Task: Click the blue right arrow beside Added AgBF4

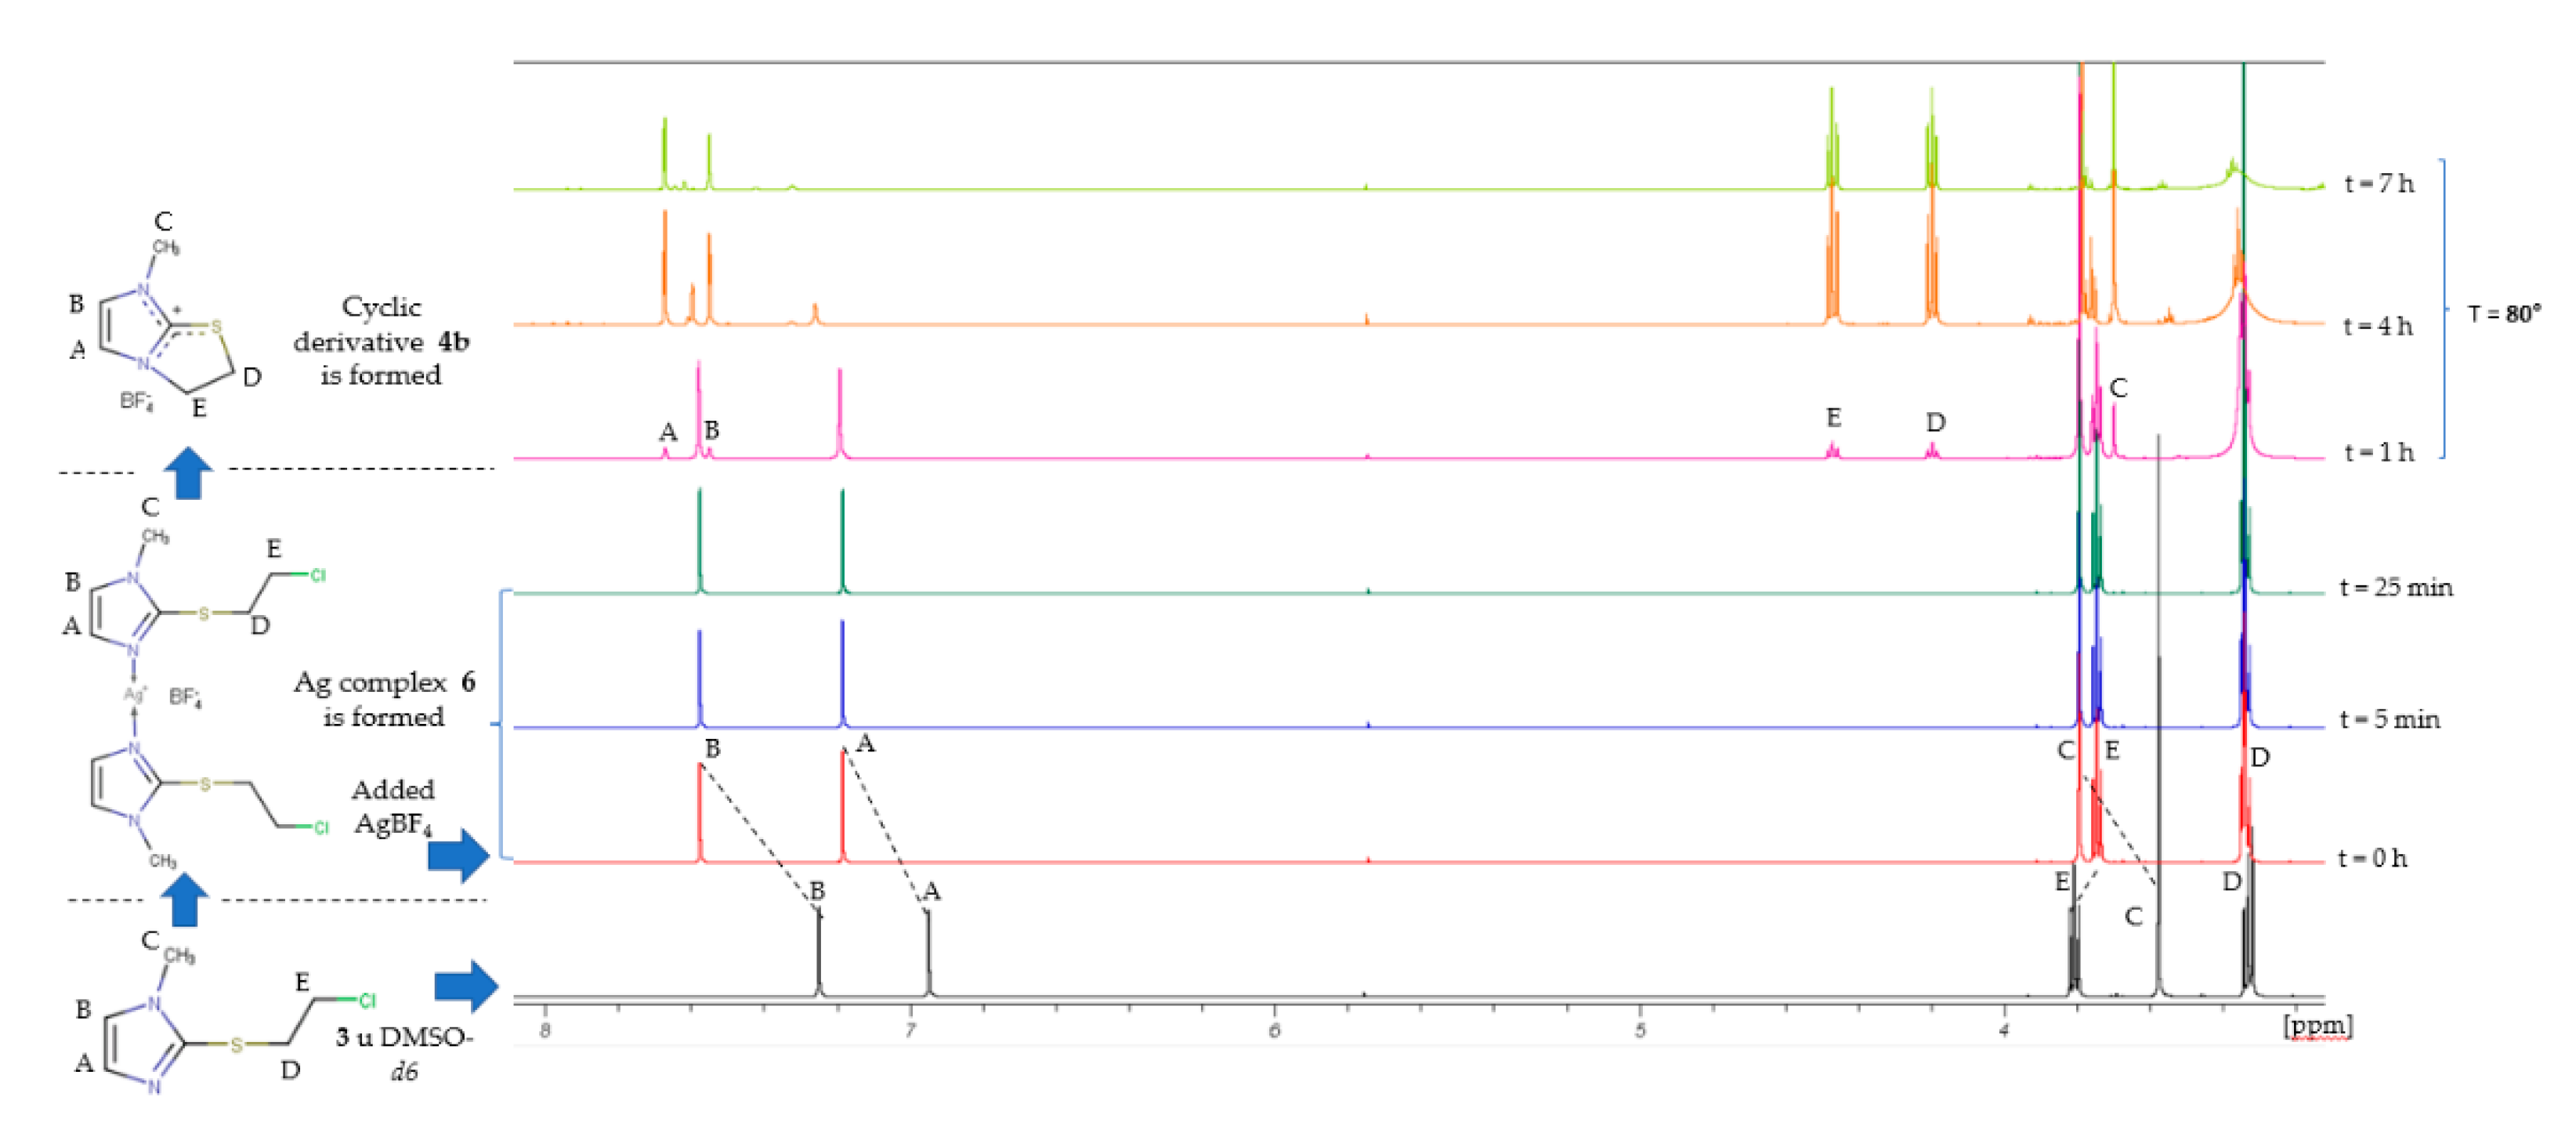Action: [x=459, y=855]
